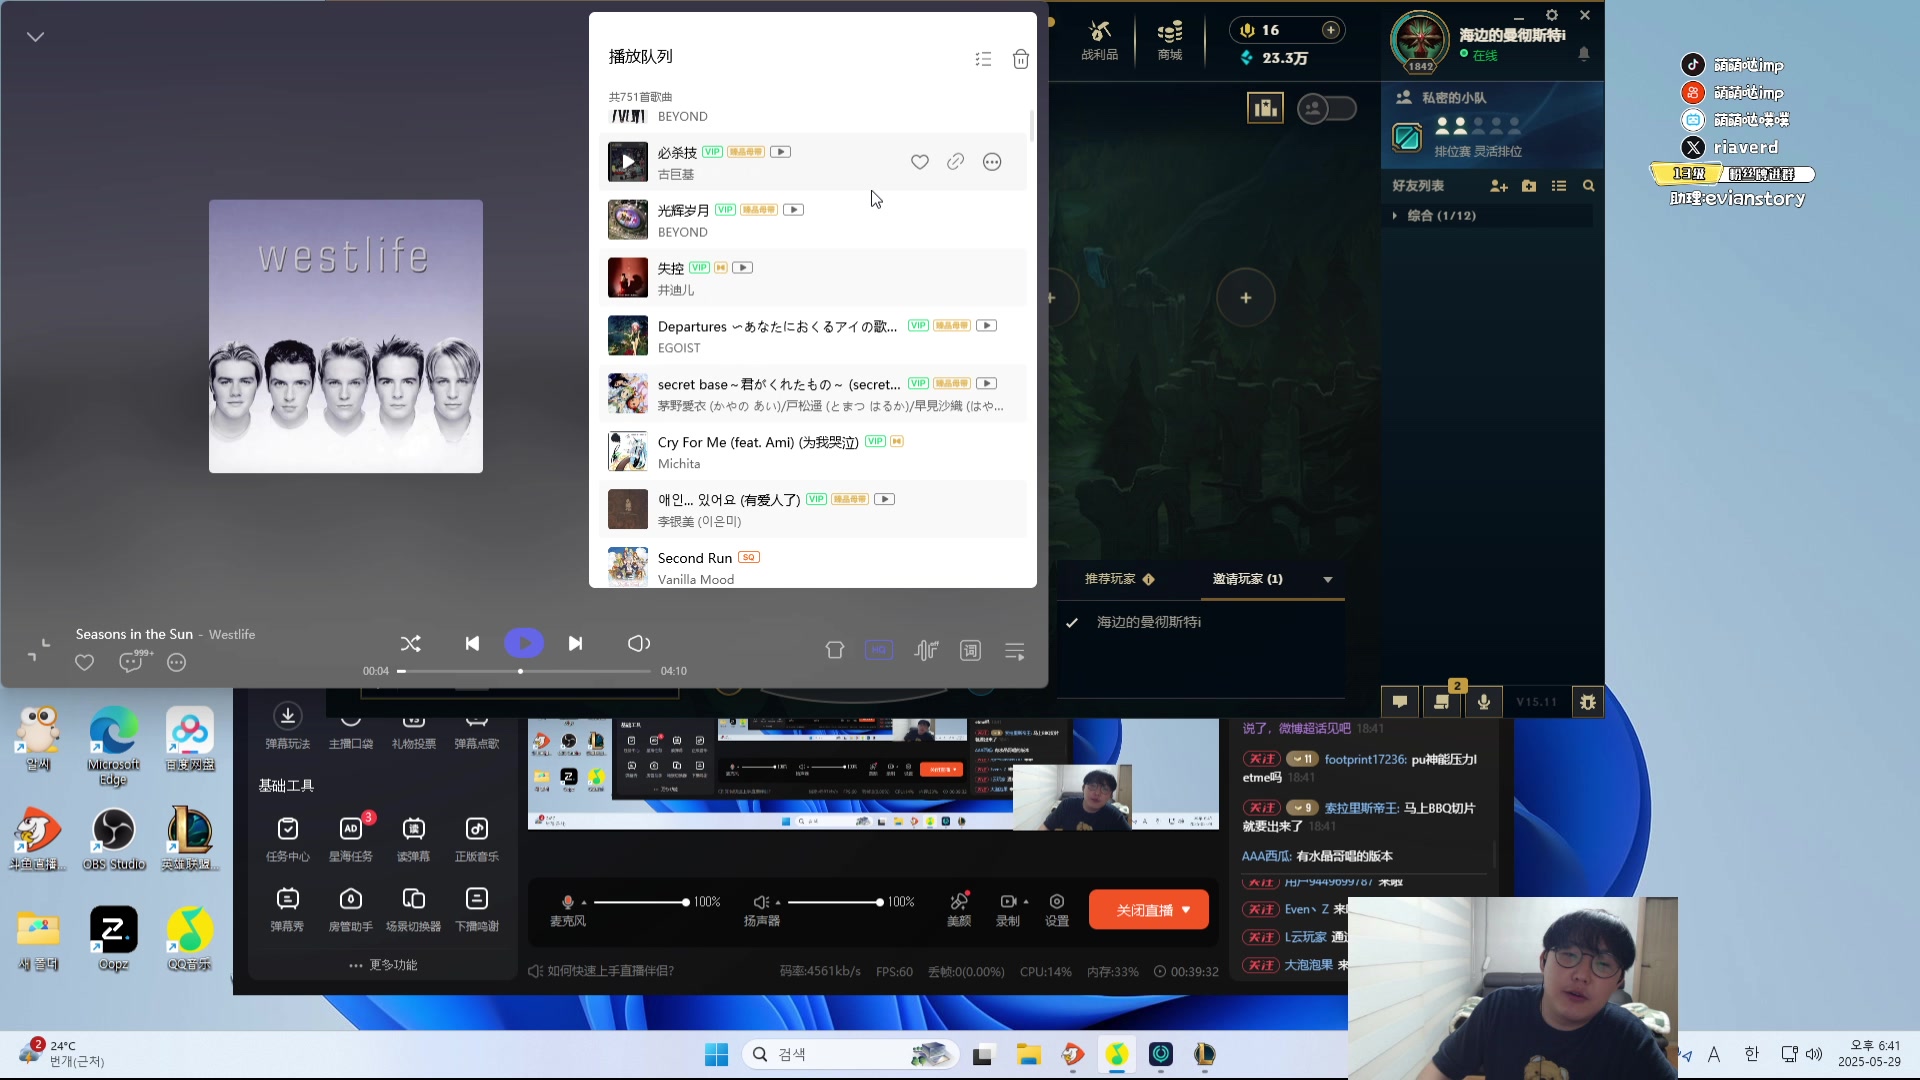Skip to previous track
This screenshot has height=1080, width=1920.
pyautogui.click(x=472, y=643)
